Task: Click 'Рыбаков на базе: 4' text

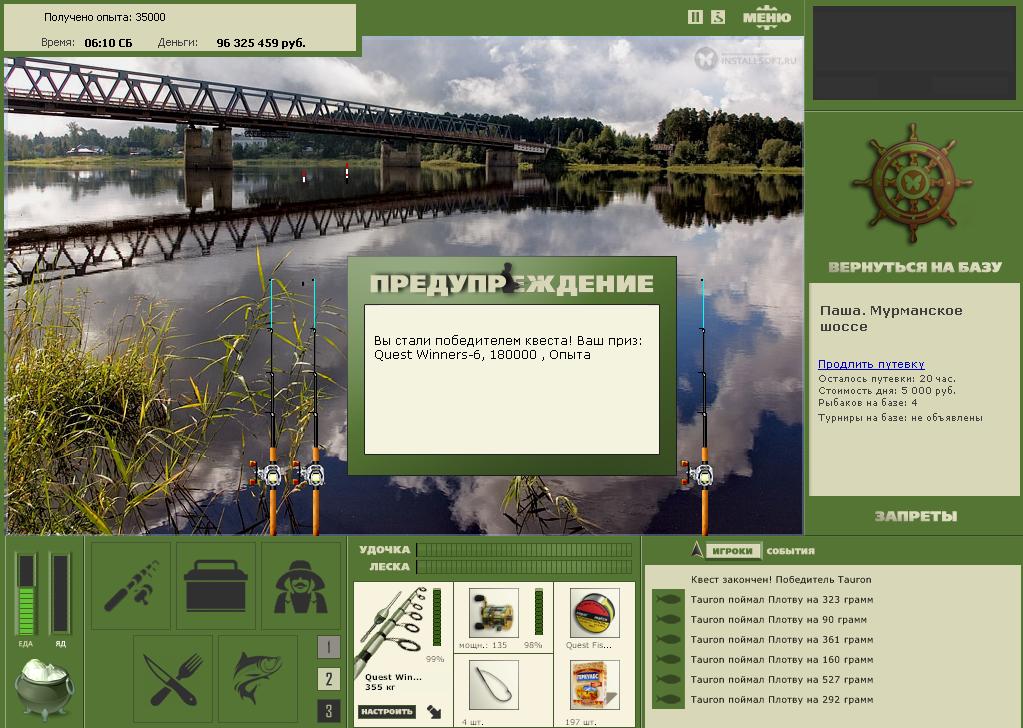Action: (x=868, y=402)
